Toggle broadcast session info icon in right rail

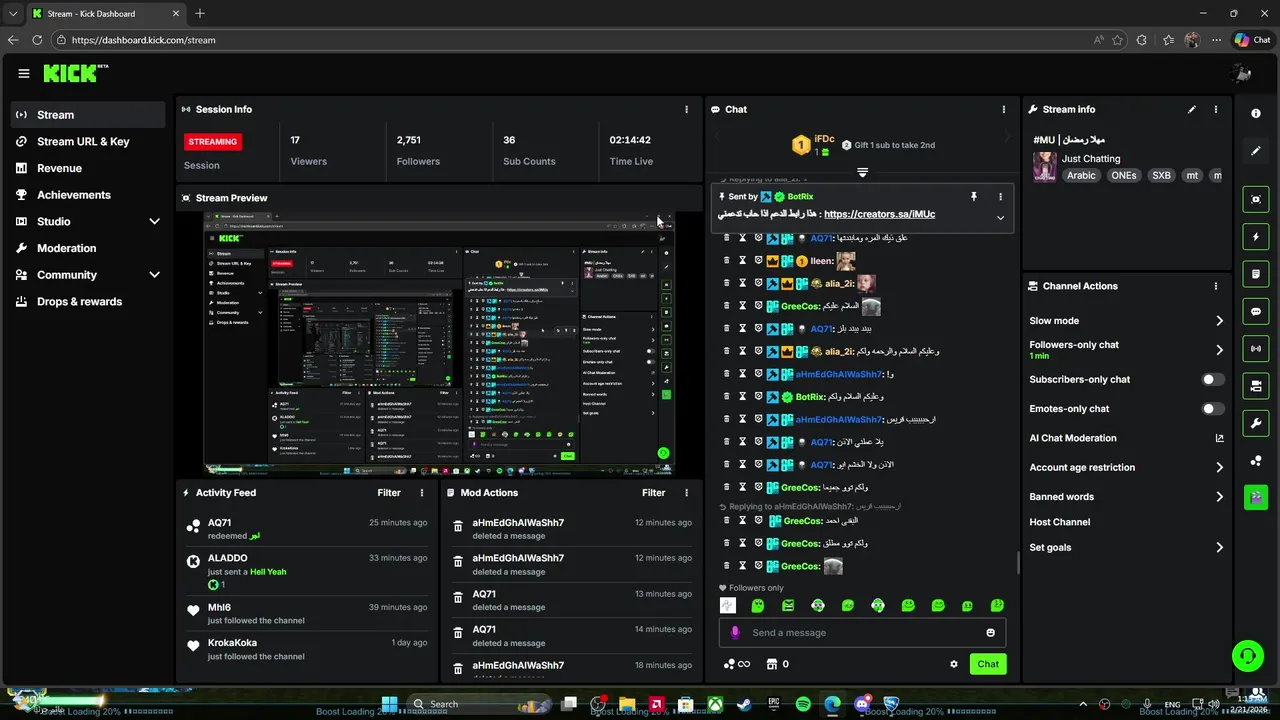click(1256, 348)
